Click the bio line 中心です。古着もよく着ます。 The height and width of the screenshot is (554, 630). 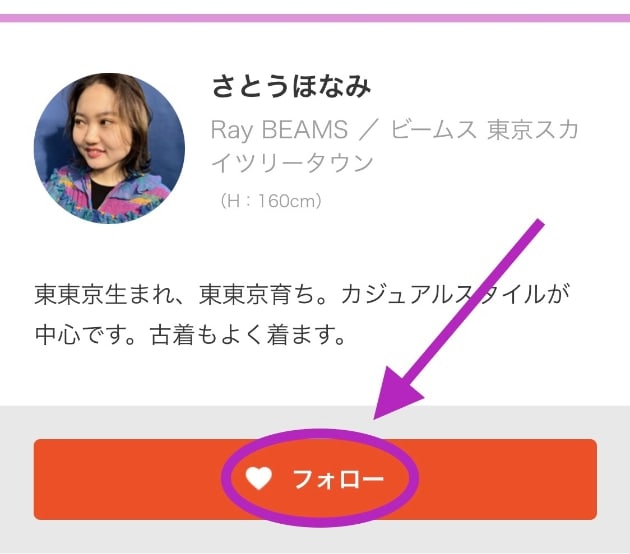(190, 335)
